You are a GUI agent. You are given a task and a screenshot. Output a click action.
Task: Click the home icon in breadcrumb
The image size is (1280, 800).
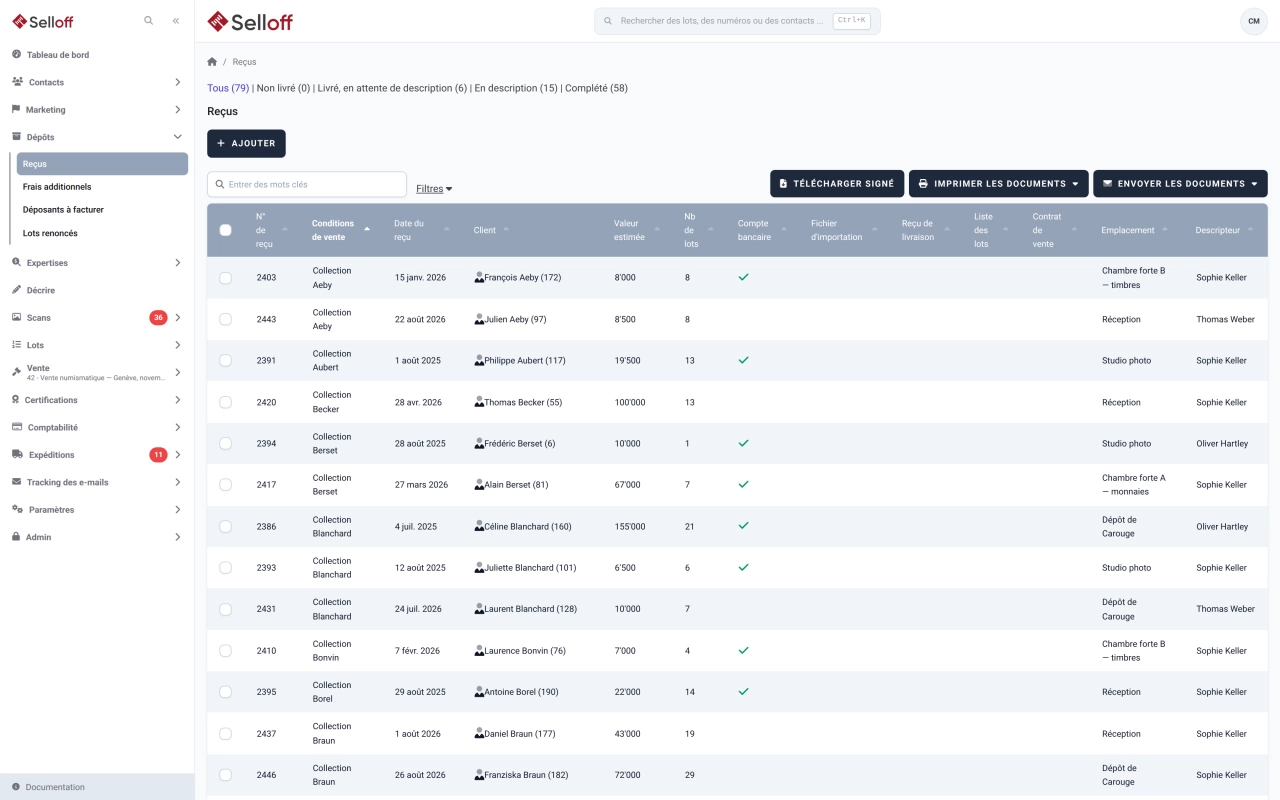pos(212,62)
